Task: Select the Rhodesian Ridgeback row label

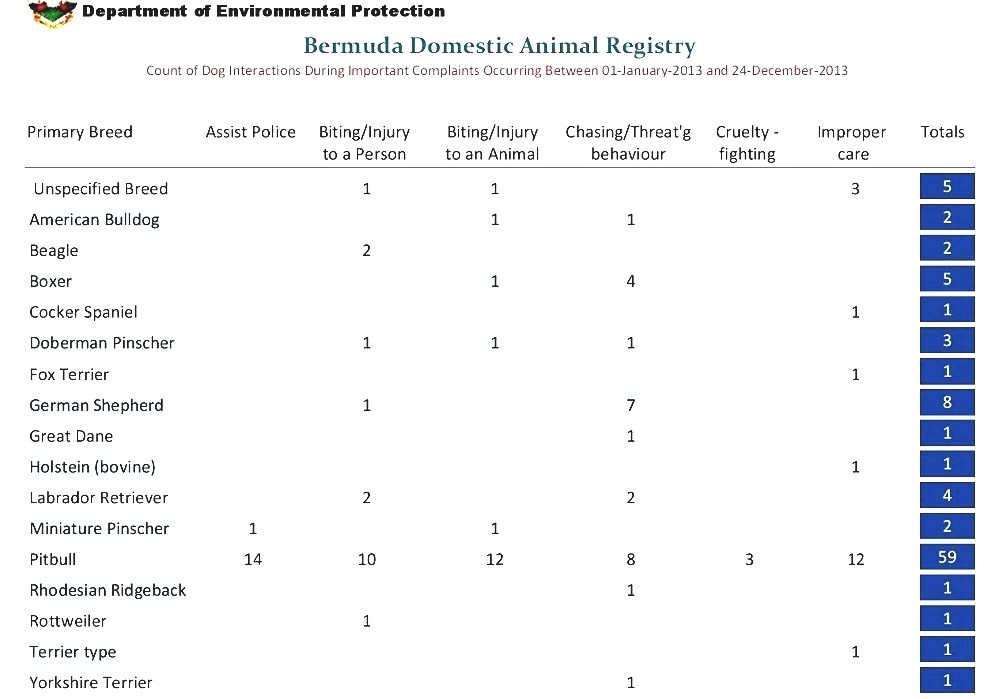Action: pos(108,591)
